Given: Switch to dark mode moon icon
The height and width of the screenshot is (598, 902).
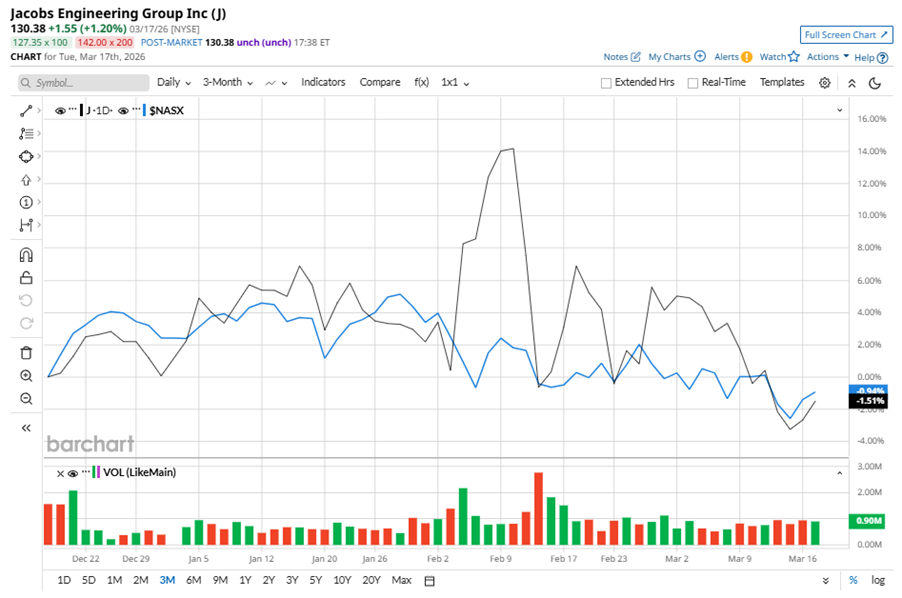Looking at the screenshot, I should click(x=874, y=83).
